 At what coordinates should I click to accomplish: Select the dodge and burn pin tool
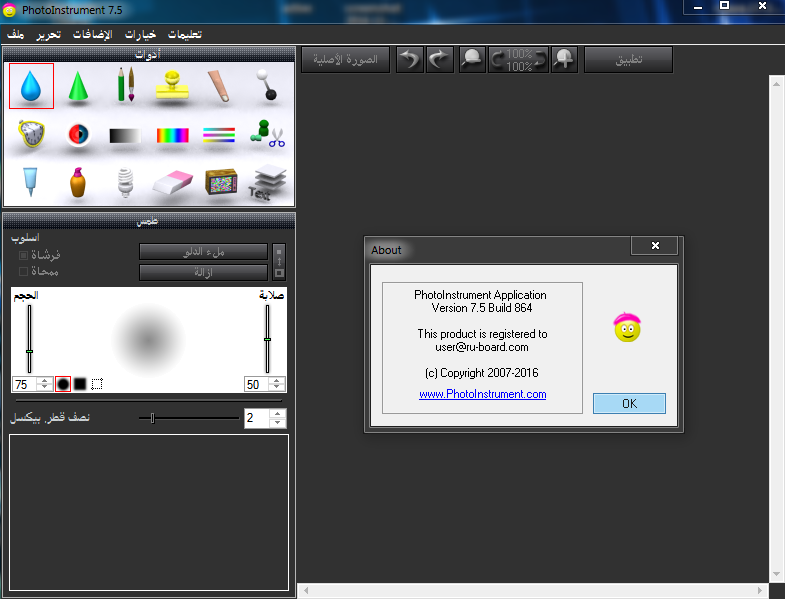[x=266, y=85]
